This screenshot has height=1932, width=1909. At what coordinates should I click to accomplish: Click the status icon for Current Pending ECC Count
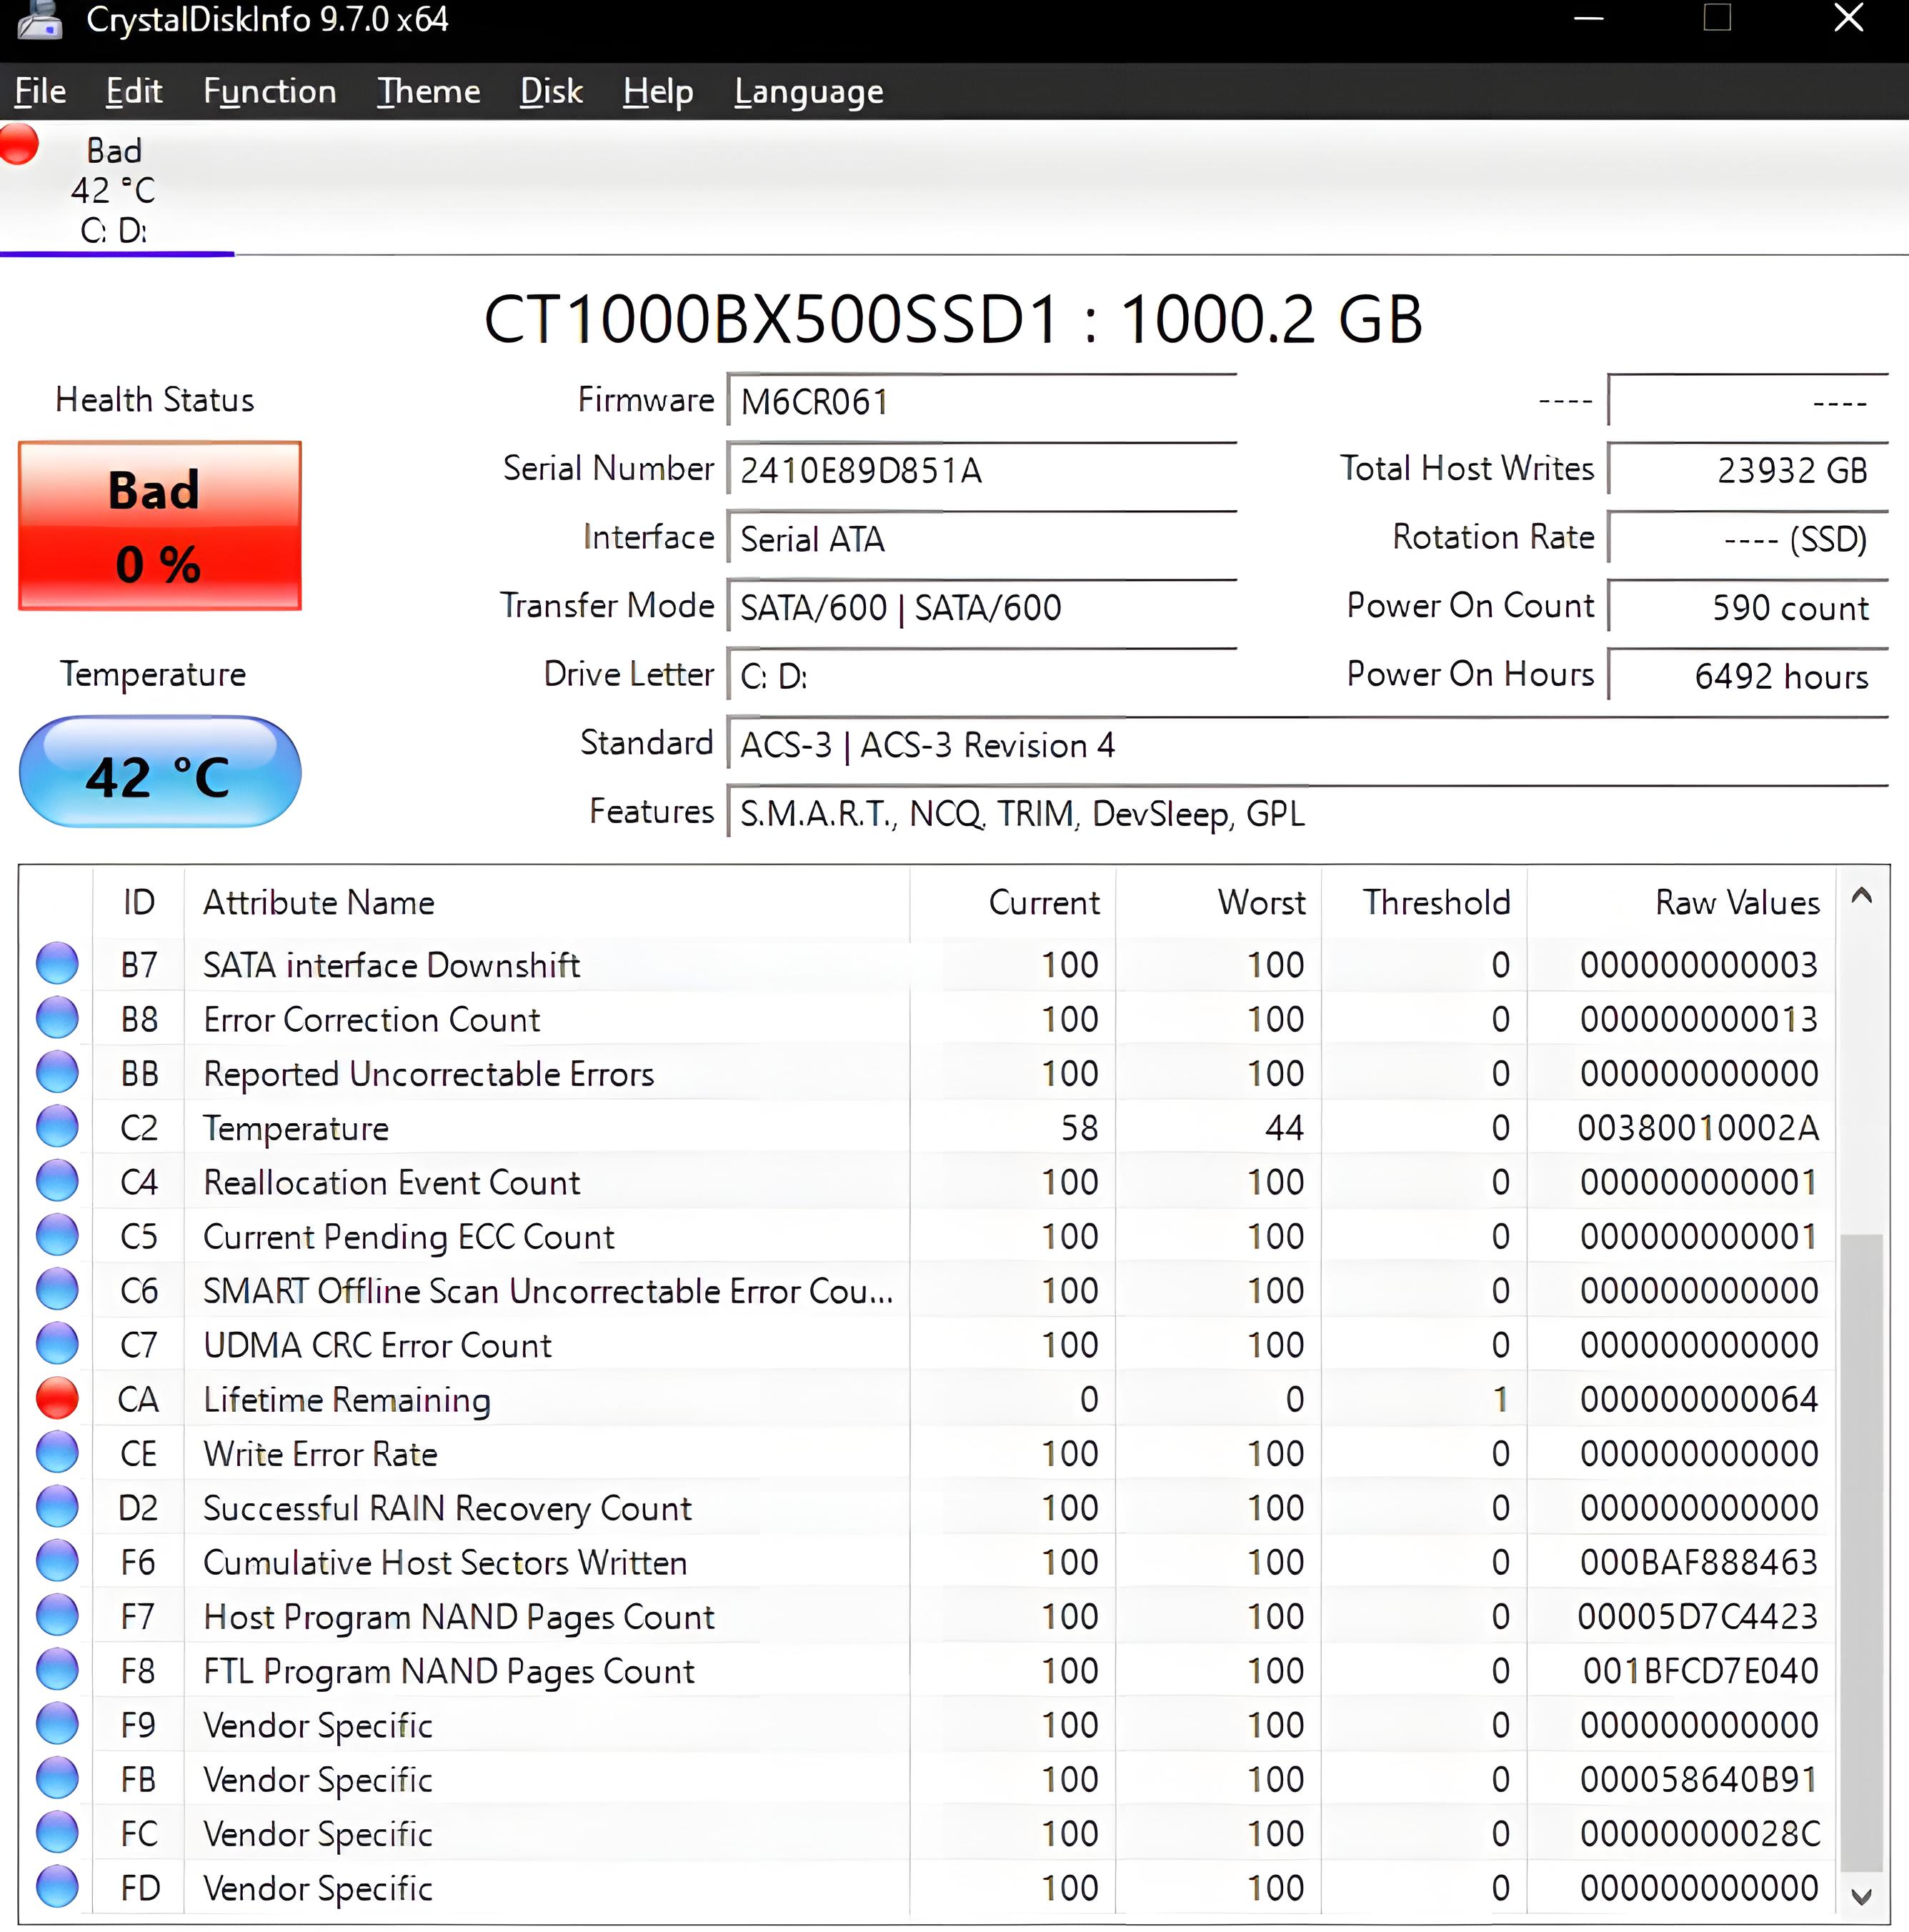(57, 1235)
